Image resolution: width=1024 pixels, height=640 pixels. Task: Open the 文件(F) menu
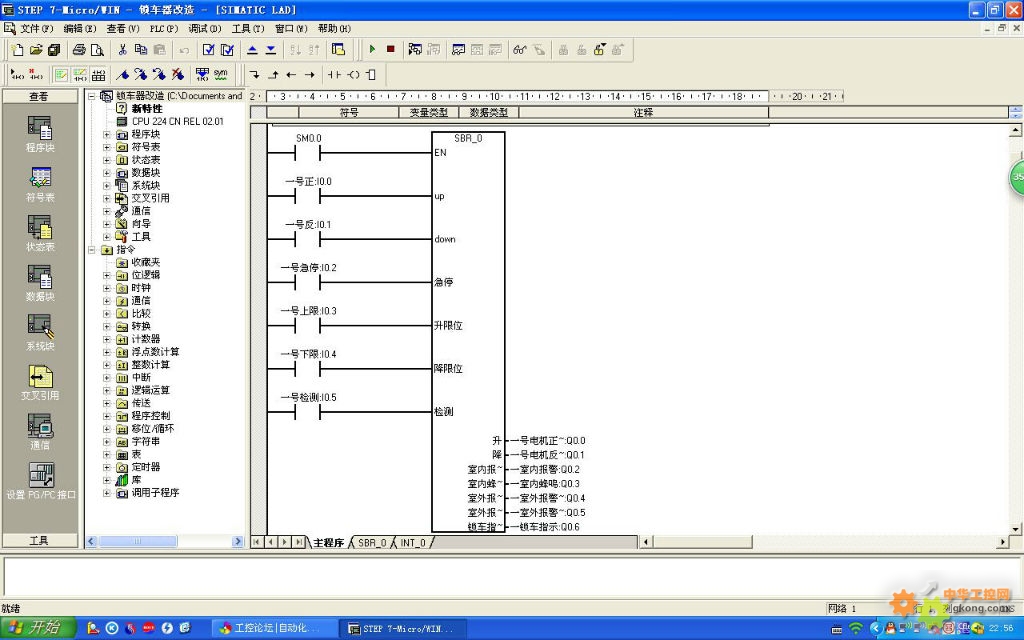pyautogui.click(x=37, y=29)
